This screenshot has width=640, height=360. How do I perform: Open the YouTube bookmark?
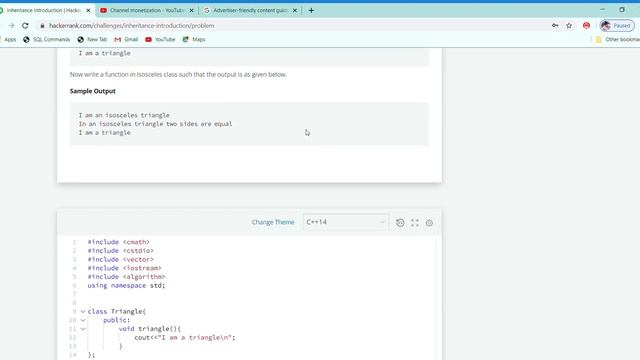click(x=160, y=40)
